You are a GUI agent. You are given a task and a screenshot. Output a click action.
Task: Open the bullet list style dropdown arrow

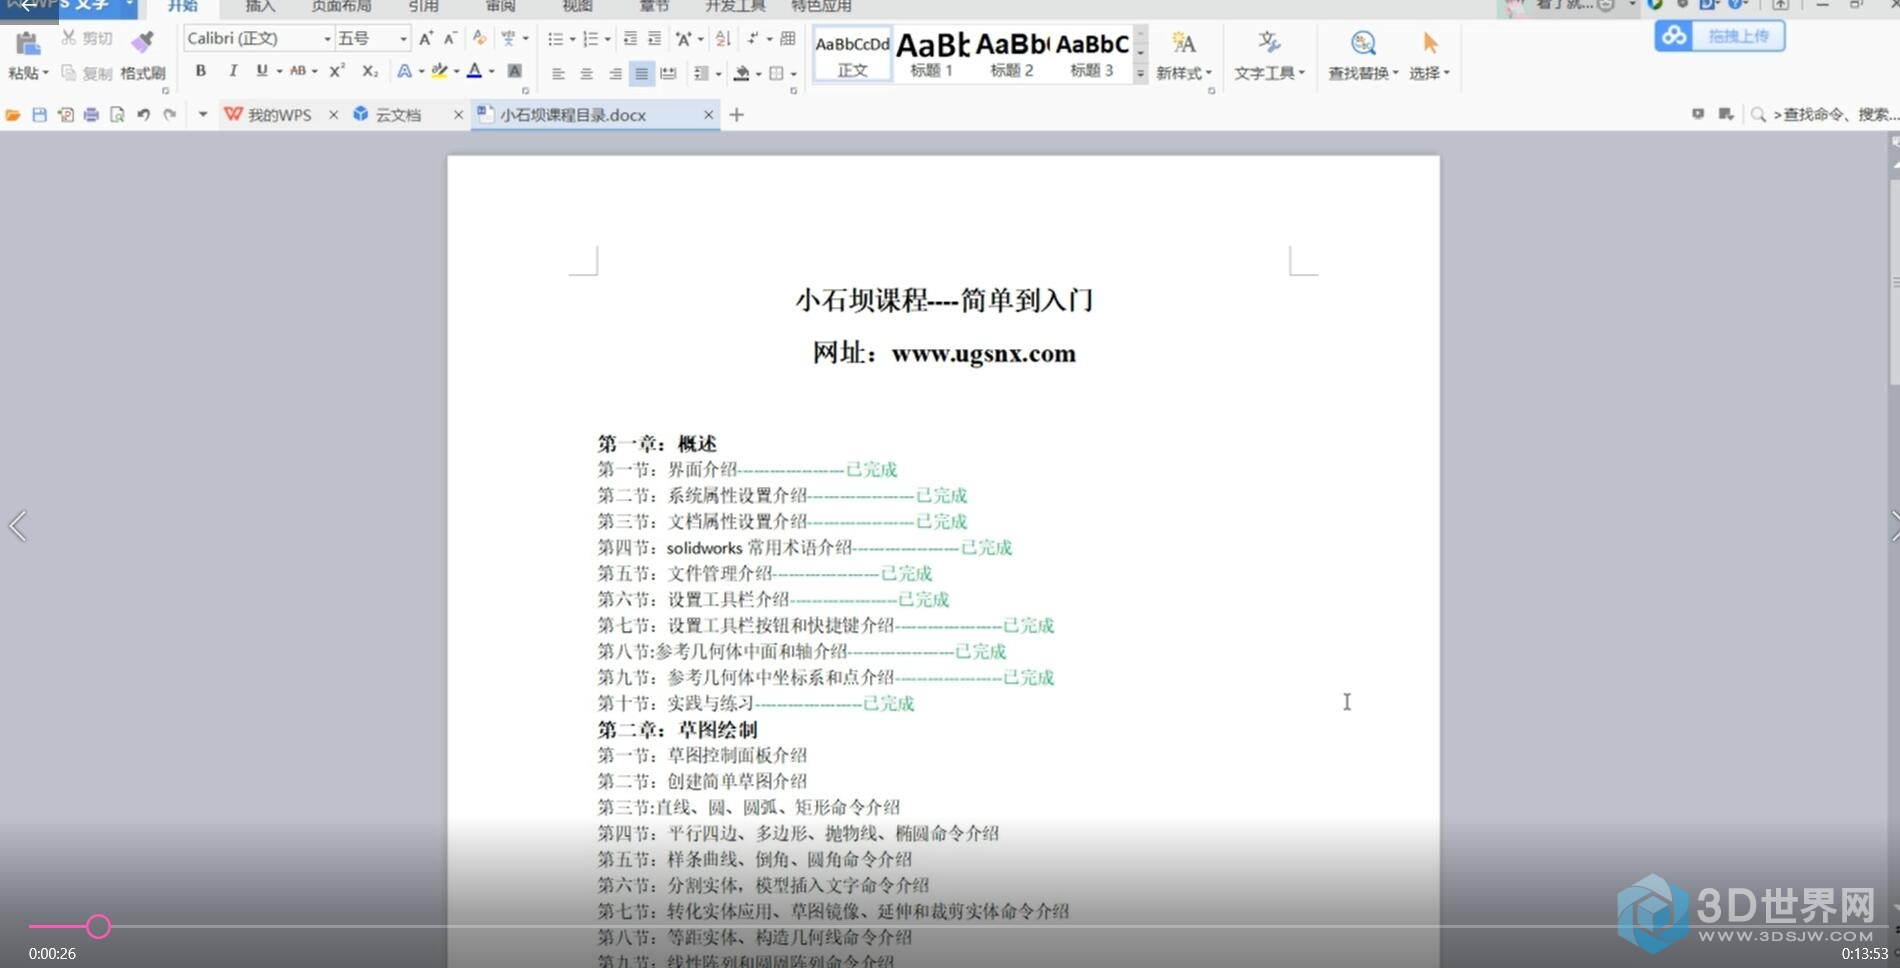pyautogui.click(x=572, y=39)
